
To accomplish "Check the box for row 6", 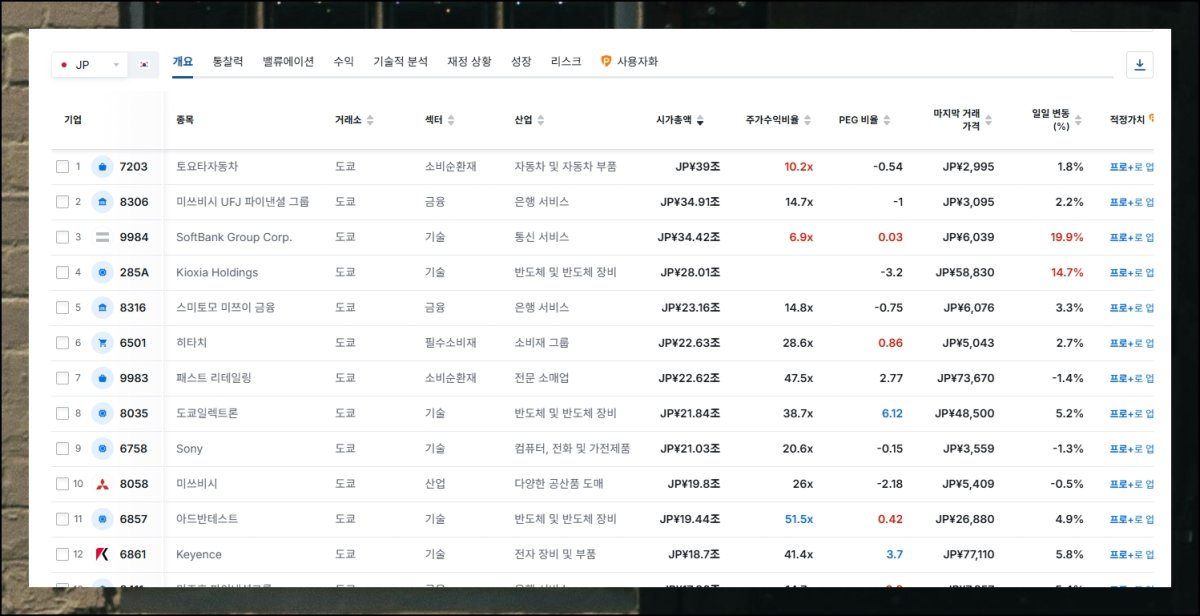I will click(x=62, y=343).
